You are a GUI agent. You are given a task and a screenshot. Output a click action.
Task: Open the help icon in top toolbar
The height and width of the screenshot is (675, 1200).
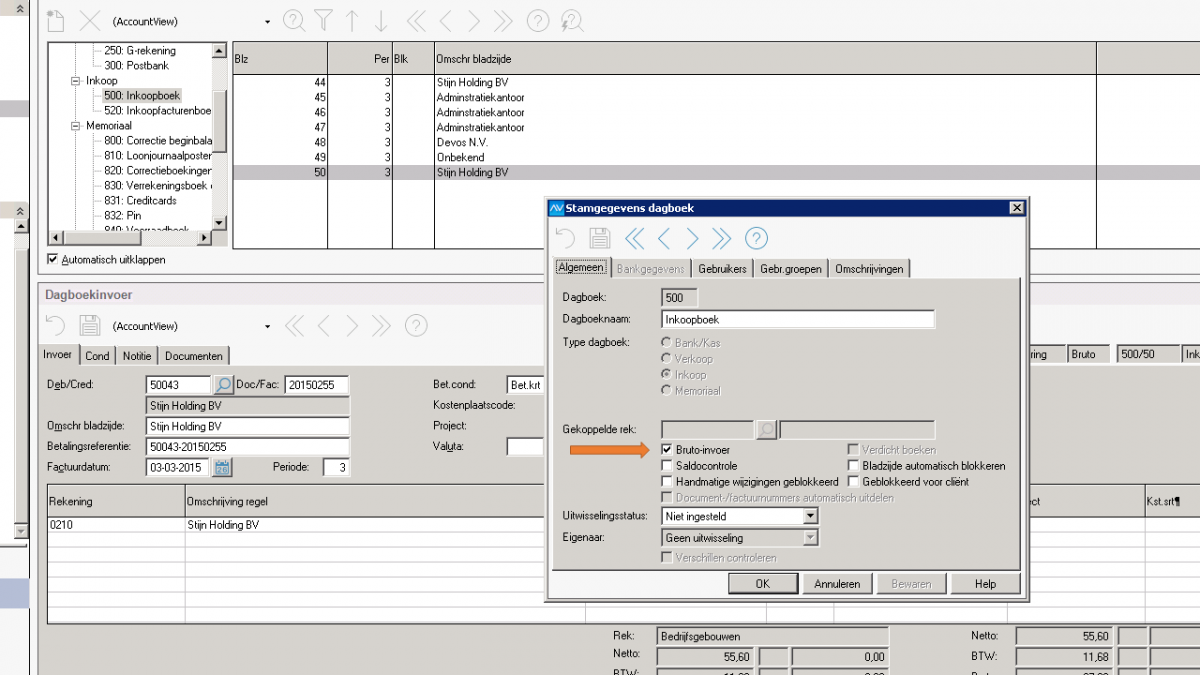point(538,20)
